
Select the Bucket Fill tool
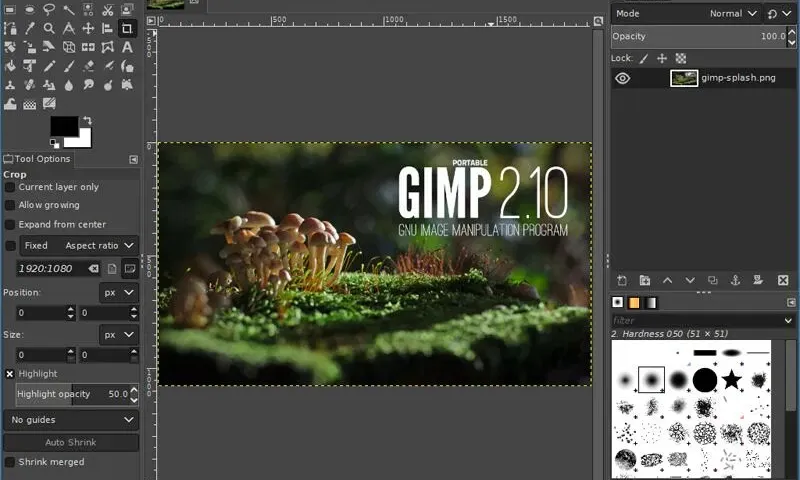pos(10,66)
